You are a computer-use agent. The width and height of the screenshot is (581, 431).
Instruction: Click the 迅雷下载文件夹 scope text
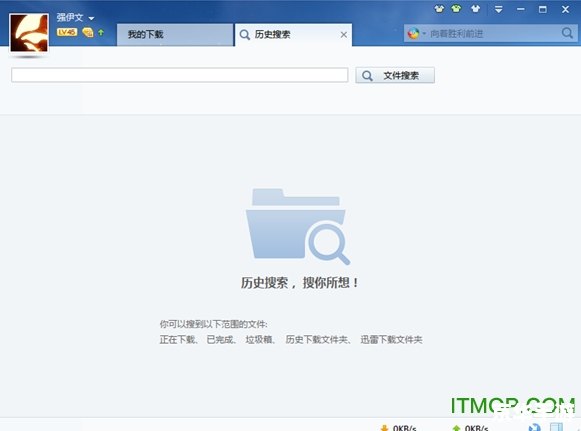391,339
